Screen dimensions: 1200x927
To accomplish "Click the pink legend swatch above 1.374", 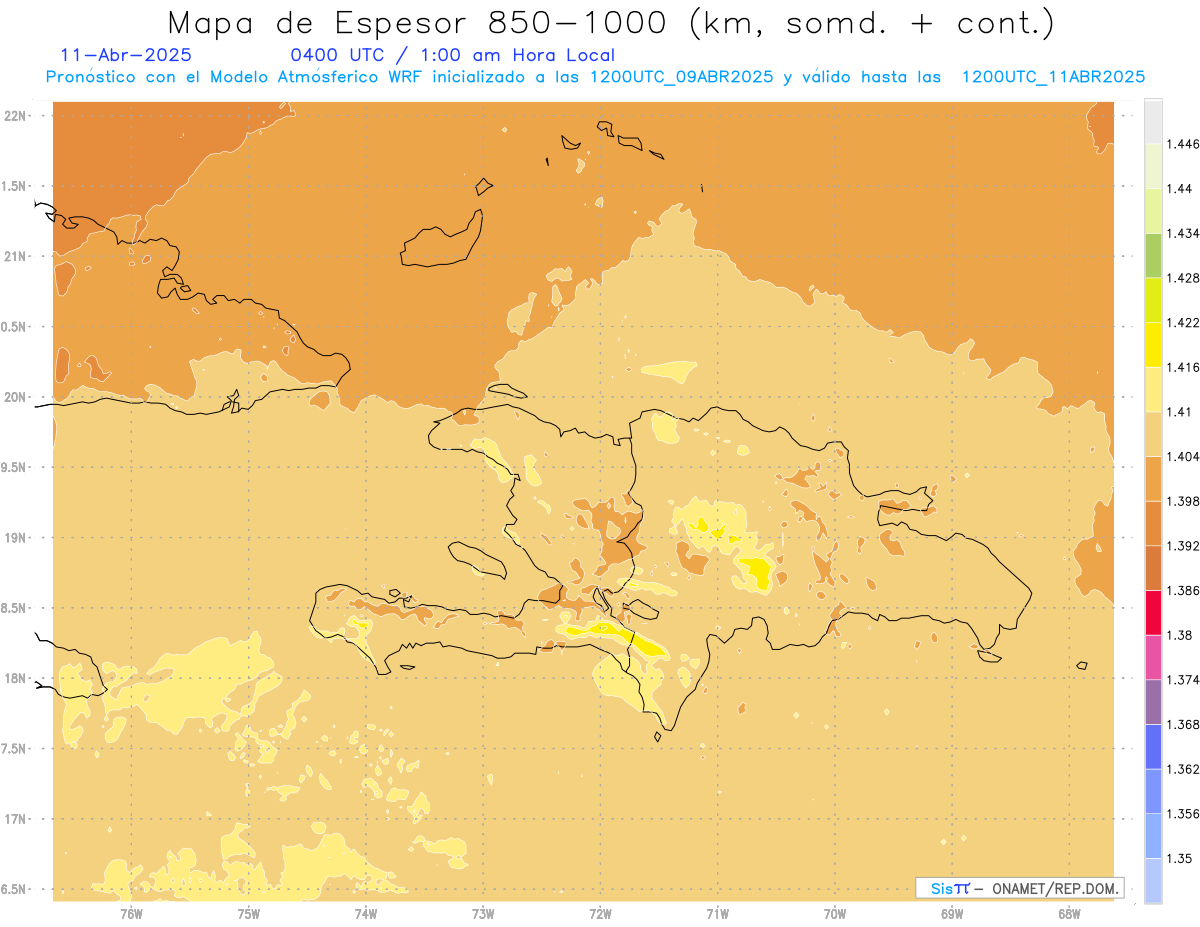I will pos(1153,657).
